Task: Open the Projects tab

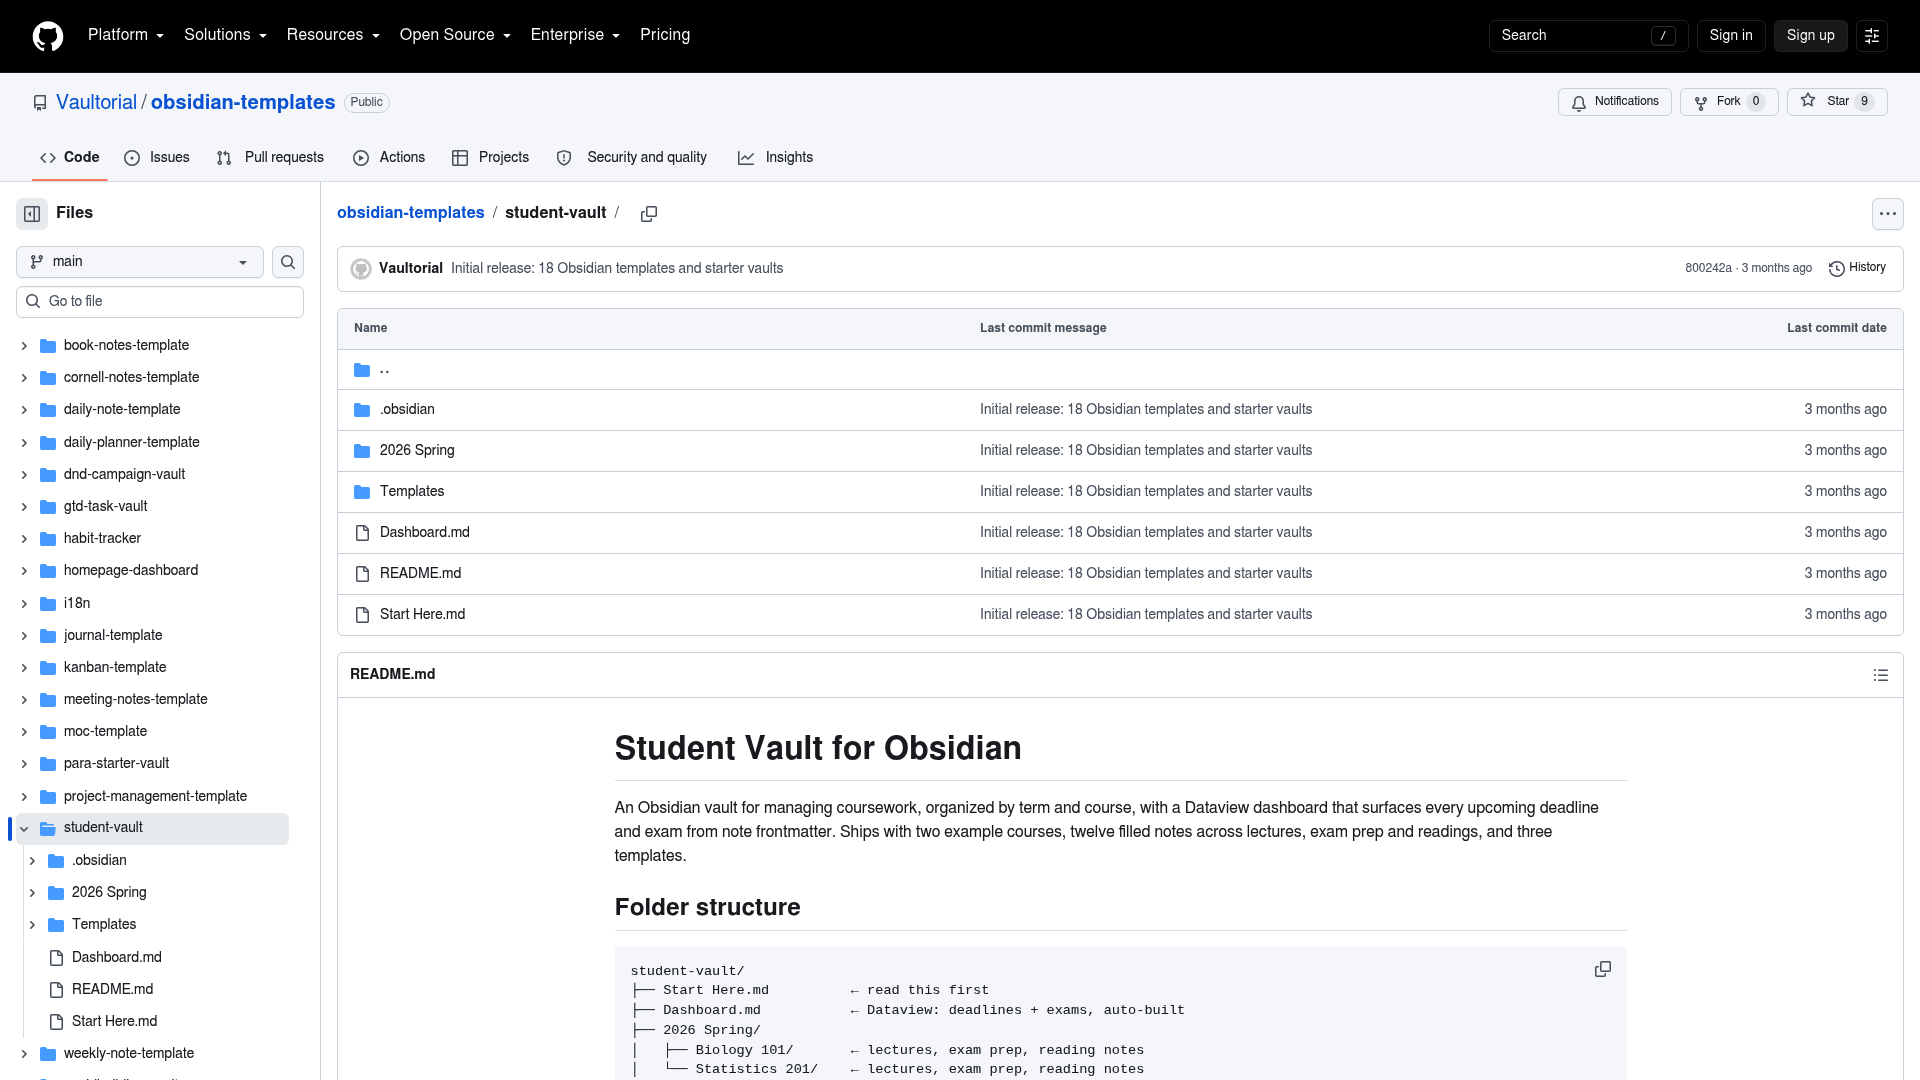Action: pyautogui.click(x=490, y=158)
